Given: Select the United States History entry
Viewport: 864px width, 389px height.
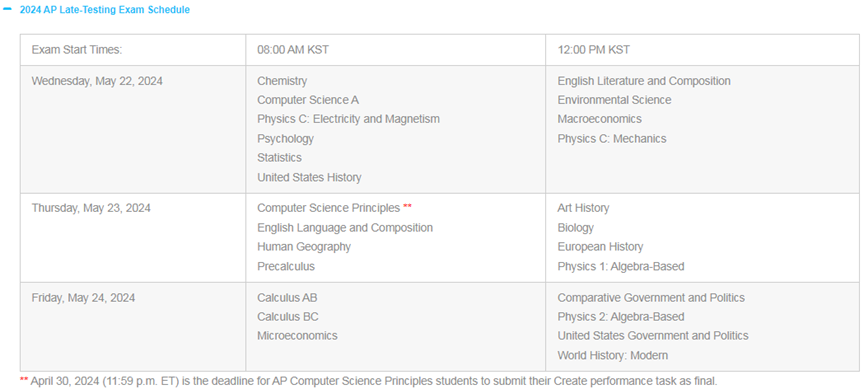Looking at the screenshot, I should [309, 177].
